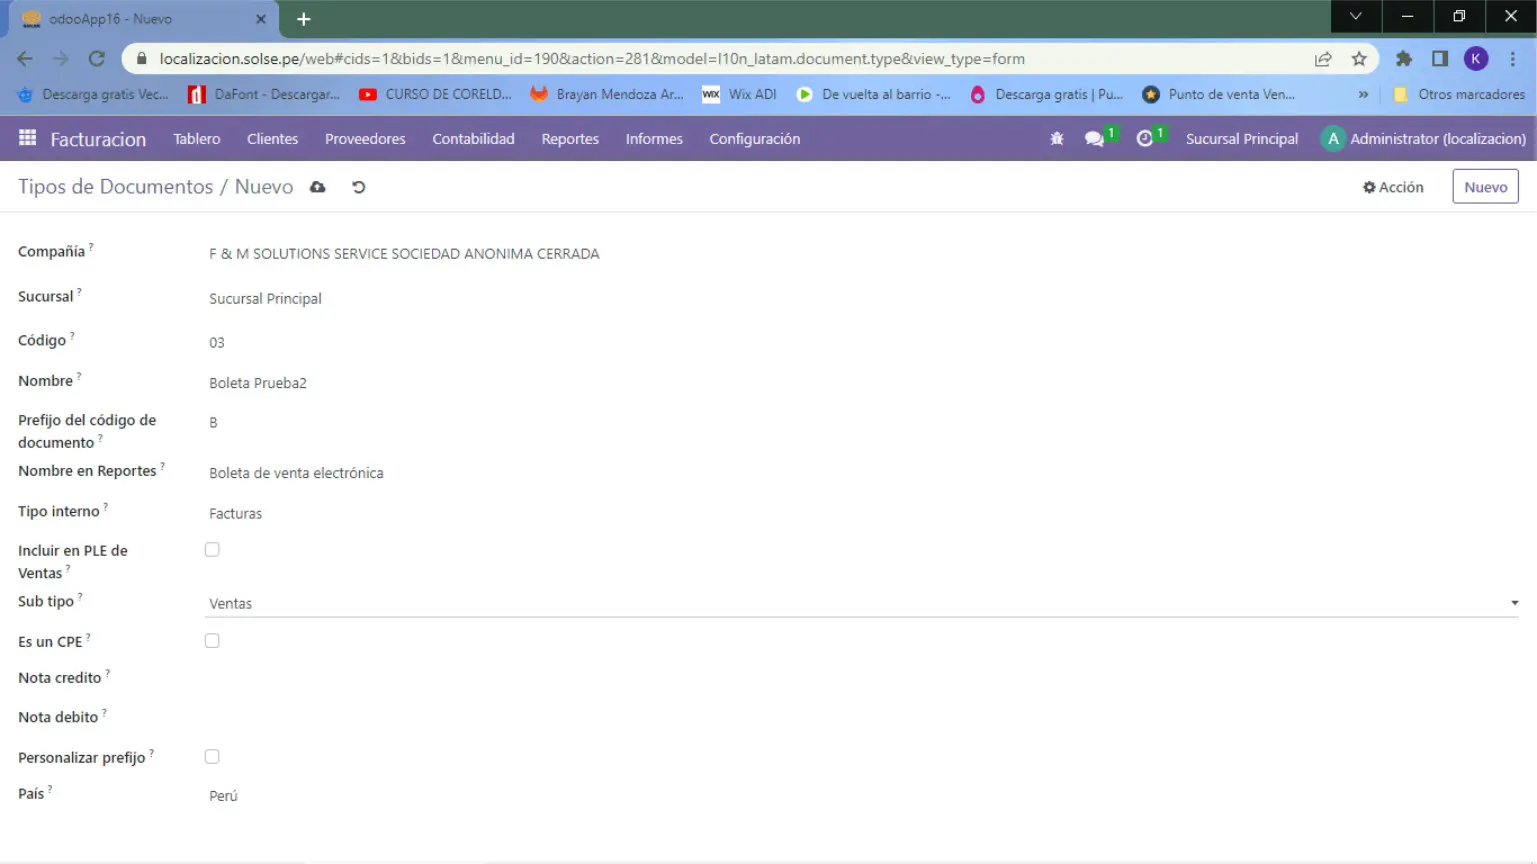
Task: Open Descarga gratis | Pu... bookmark
Action: 1047,94
